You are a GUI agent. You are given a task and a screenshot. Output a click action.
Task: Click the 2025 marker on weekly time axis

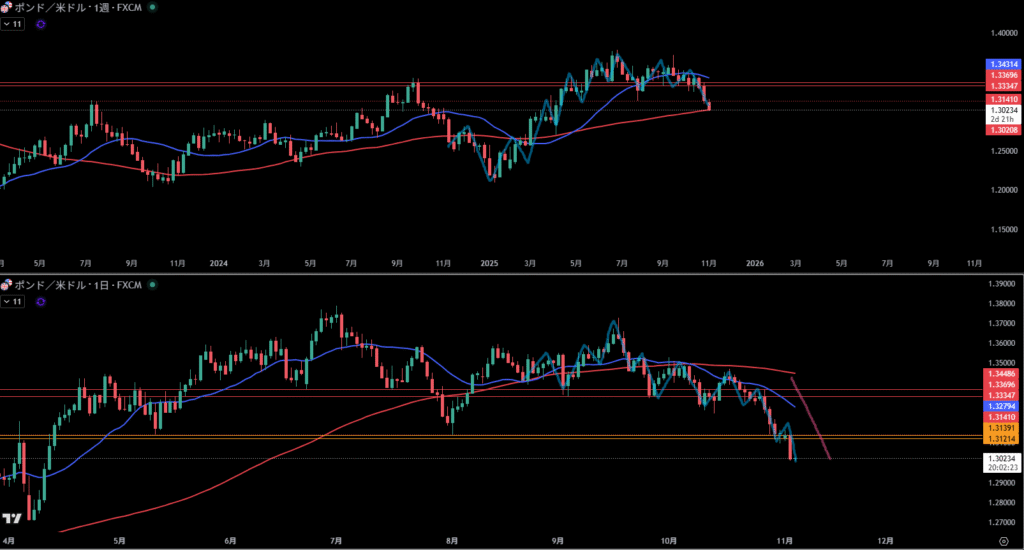(487, 264)
